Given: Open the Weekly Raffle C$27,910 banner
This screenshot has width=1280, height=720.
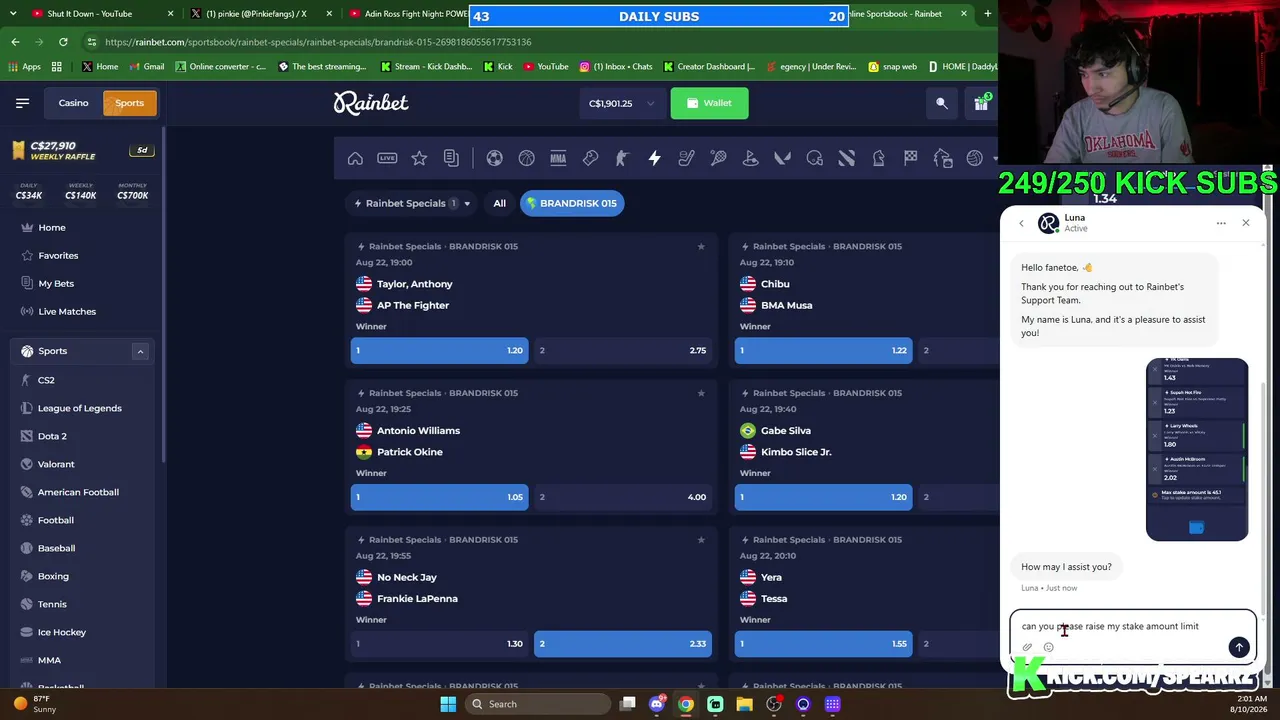Looking at the screenshot, I should [x=82, y=150].
